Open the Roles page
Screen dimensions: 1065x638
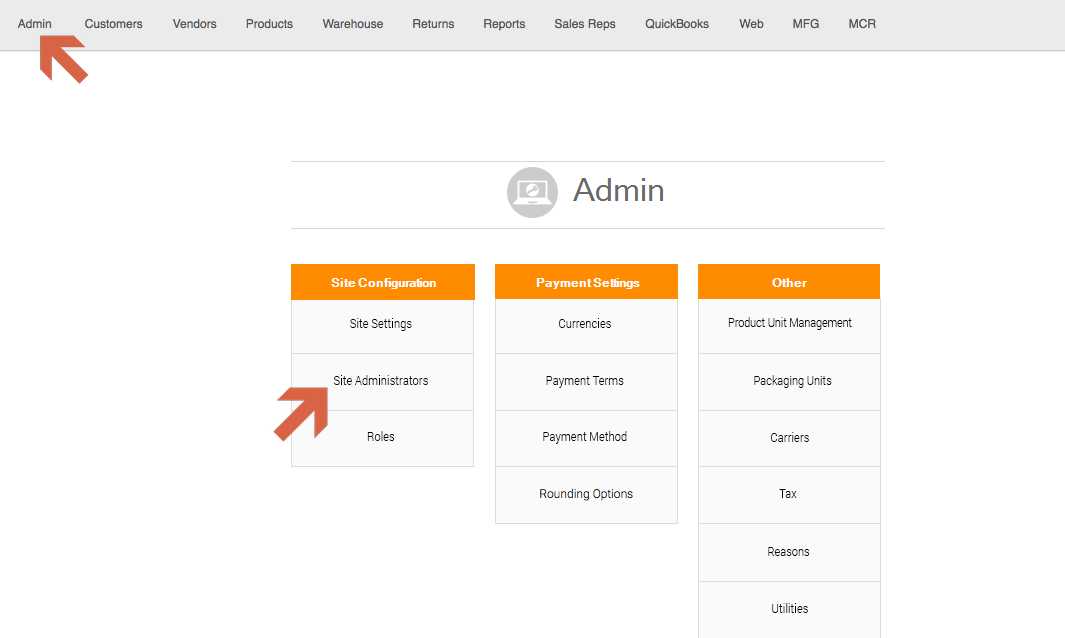click(381, 437)
